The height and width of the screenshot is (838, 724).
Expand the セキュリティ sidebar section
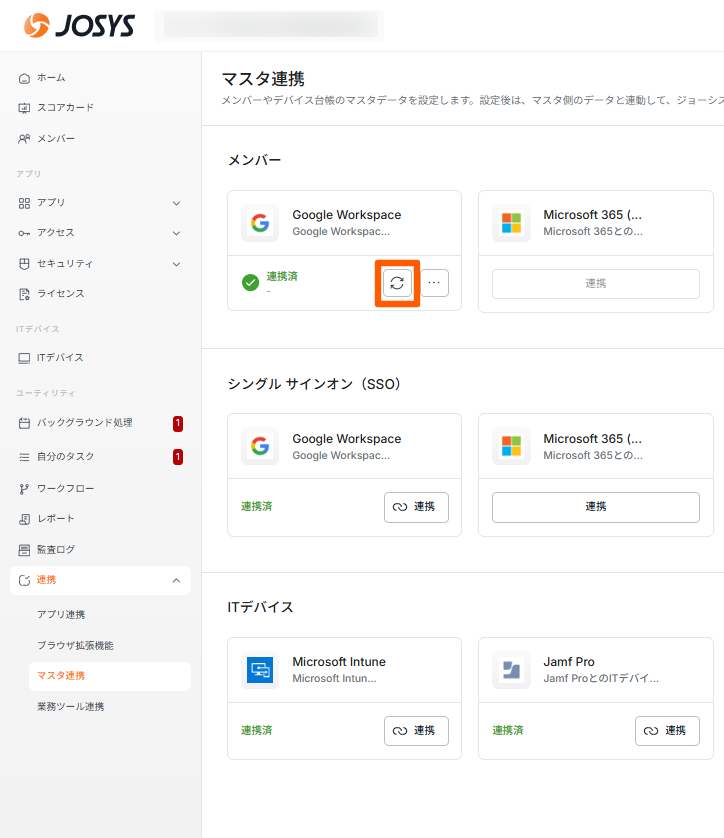(176, 264)
